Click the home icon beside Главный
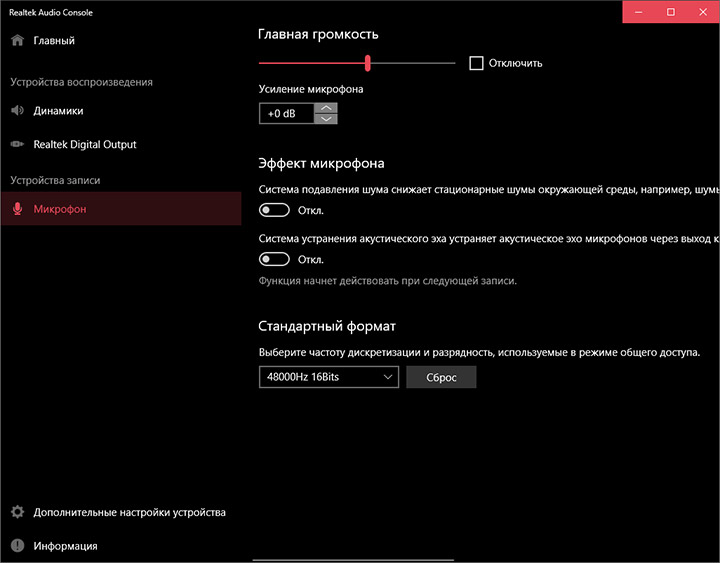This screenshot has width=720, height=563. 17,40
